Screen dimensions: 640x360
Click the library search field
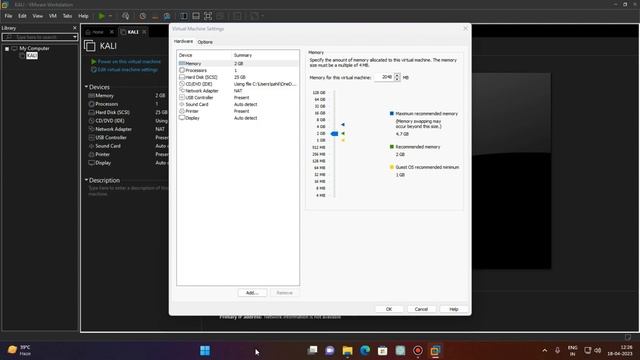[37, 37]
